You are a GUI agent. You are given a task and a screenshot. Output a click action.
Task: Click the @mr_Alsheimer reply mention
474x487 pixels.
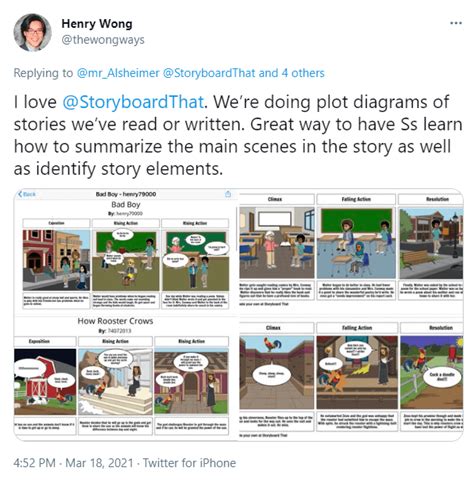tap(118, 73)
